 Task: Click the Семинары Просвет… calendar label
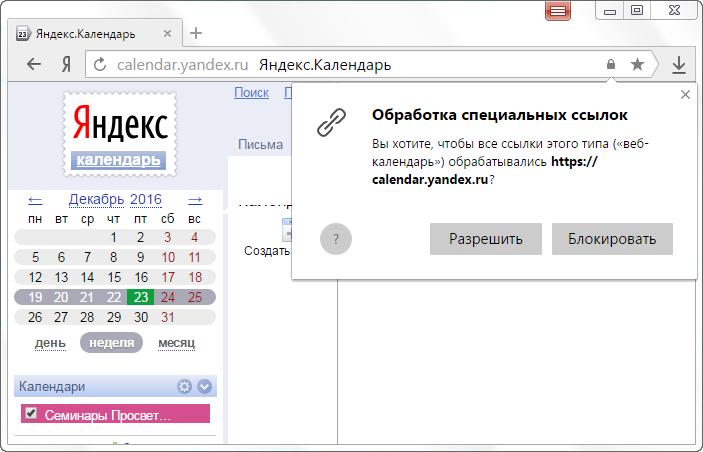pyautogui.click(x=108, y=415)
